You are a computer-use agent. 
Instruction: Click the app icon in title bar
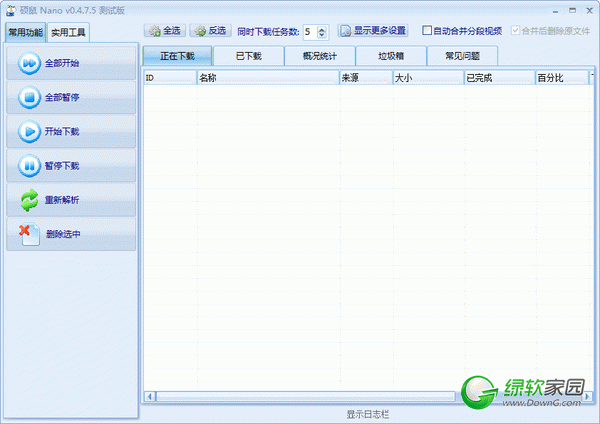(11, 10)
